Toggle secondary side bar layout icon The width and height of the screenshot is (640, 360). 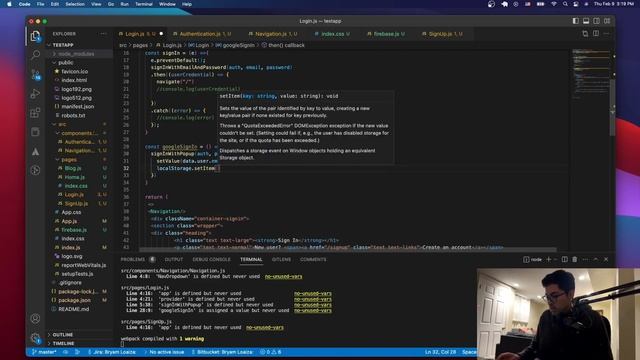[x=597, y=21]
